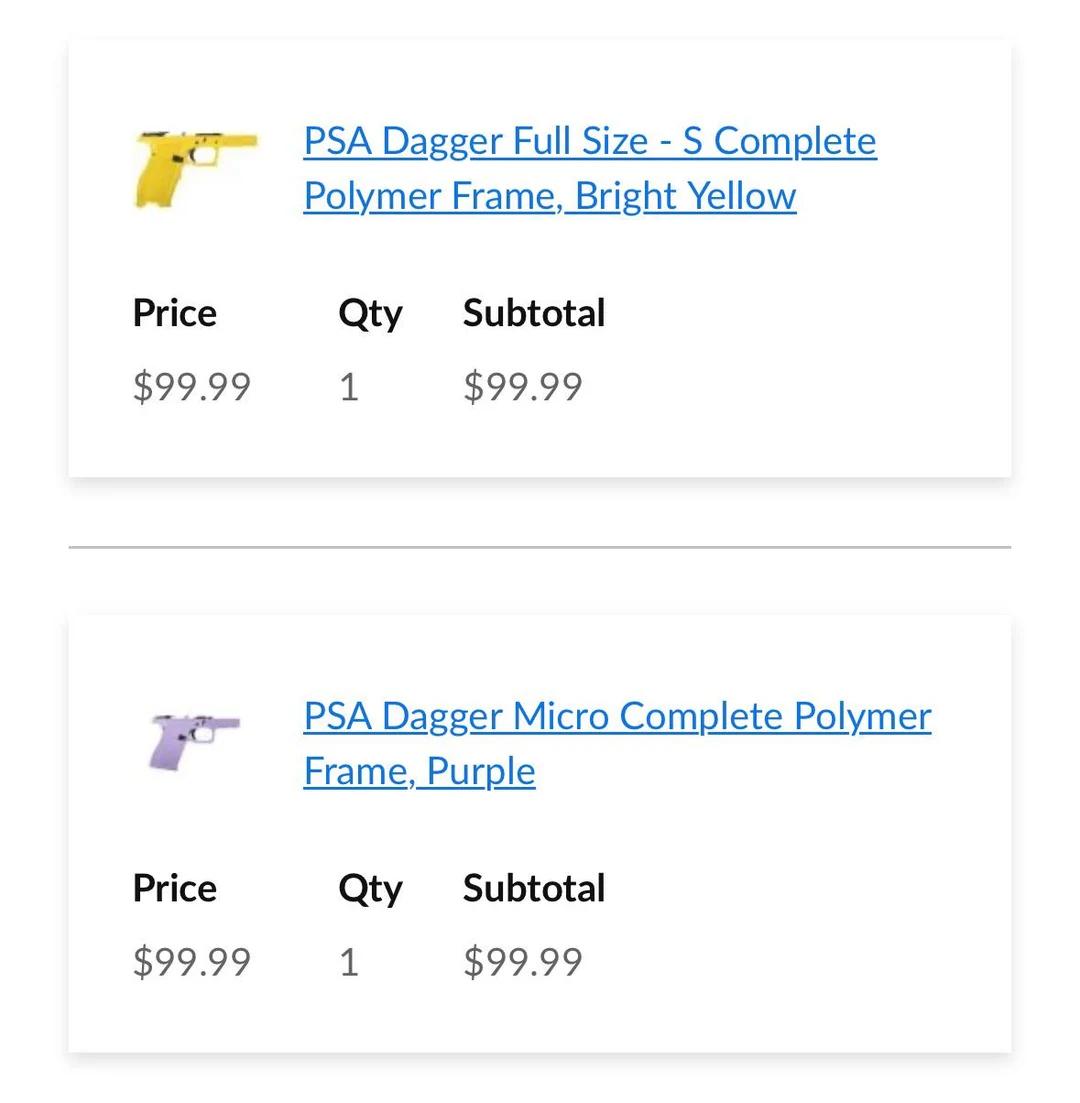Select the Qty value for the yellow frame
The width and height of the screenshot is (1080, 1103).
(349, 386)
